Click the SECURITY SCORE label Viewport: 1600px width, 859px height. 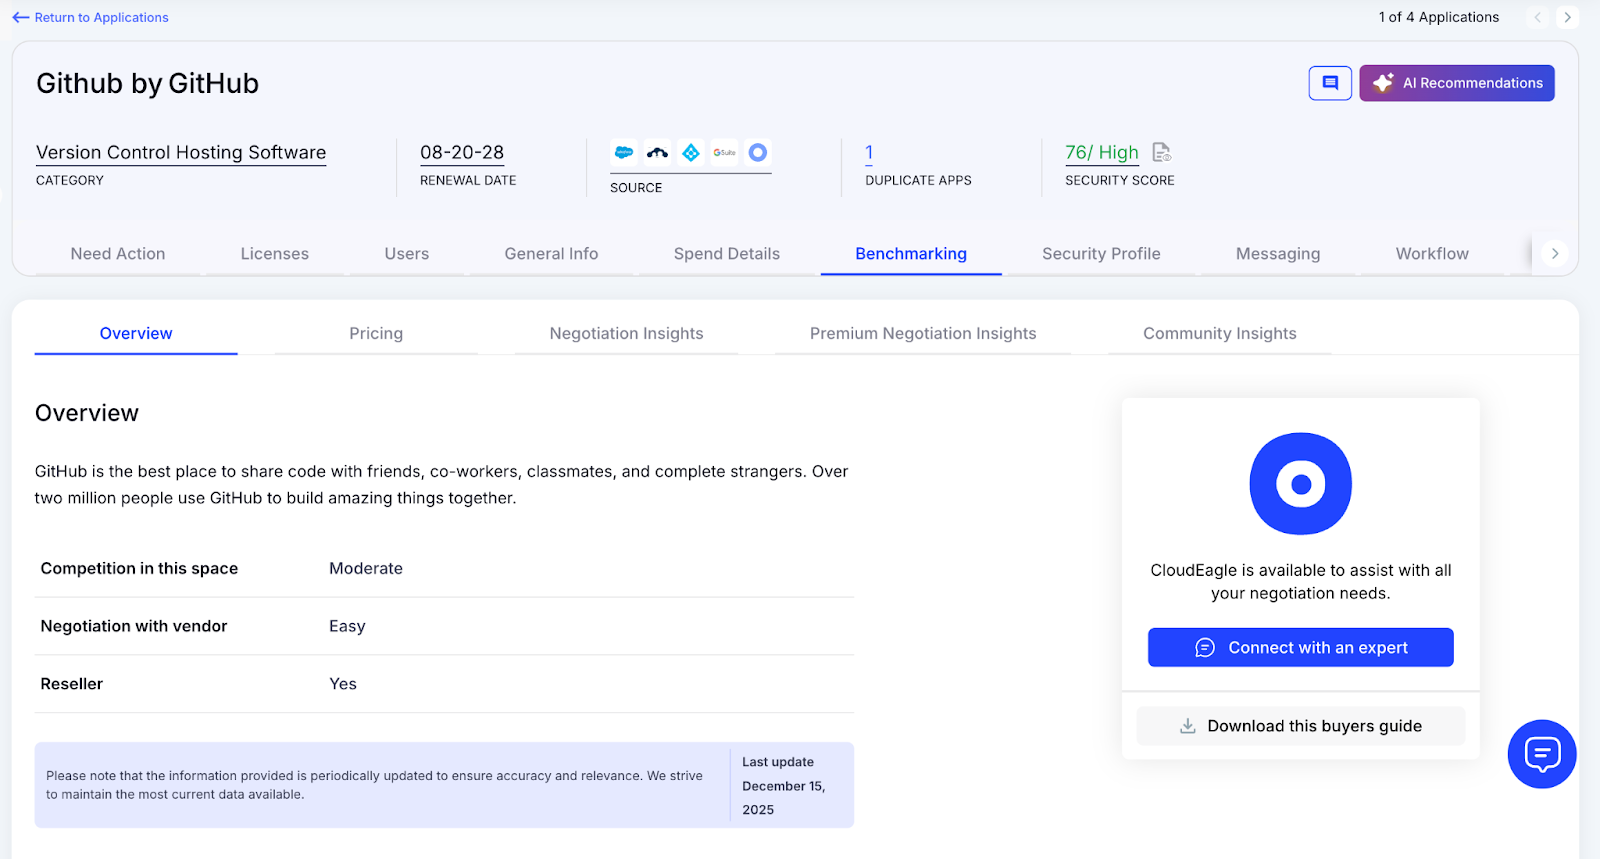[x=1120, y=181]
